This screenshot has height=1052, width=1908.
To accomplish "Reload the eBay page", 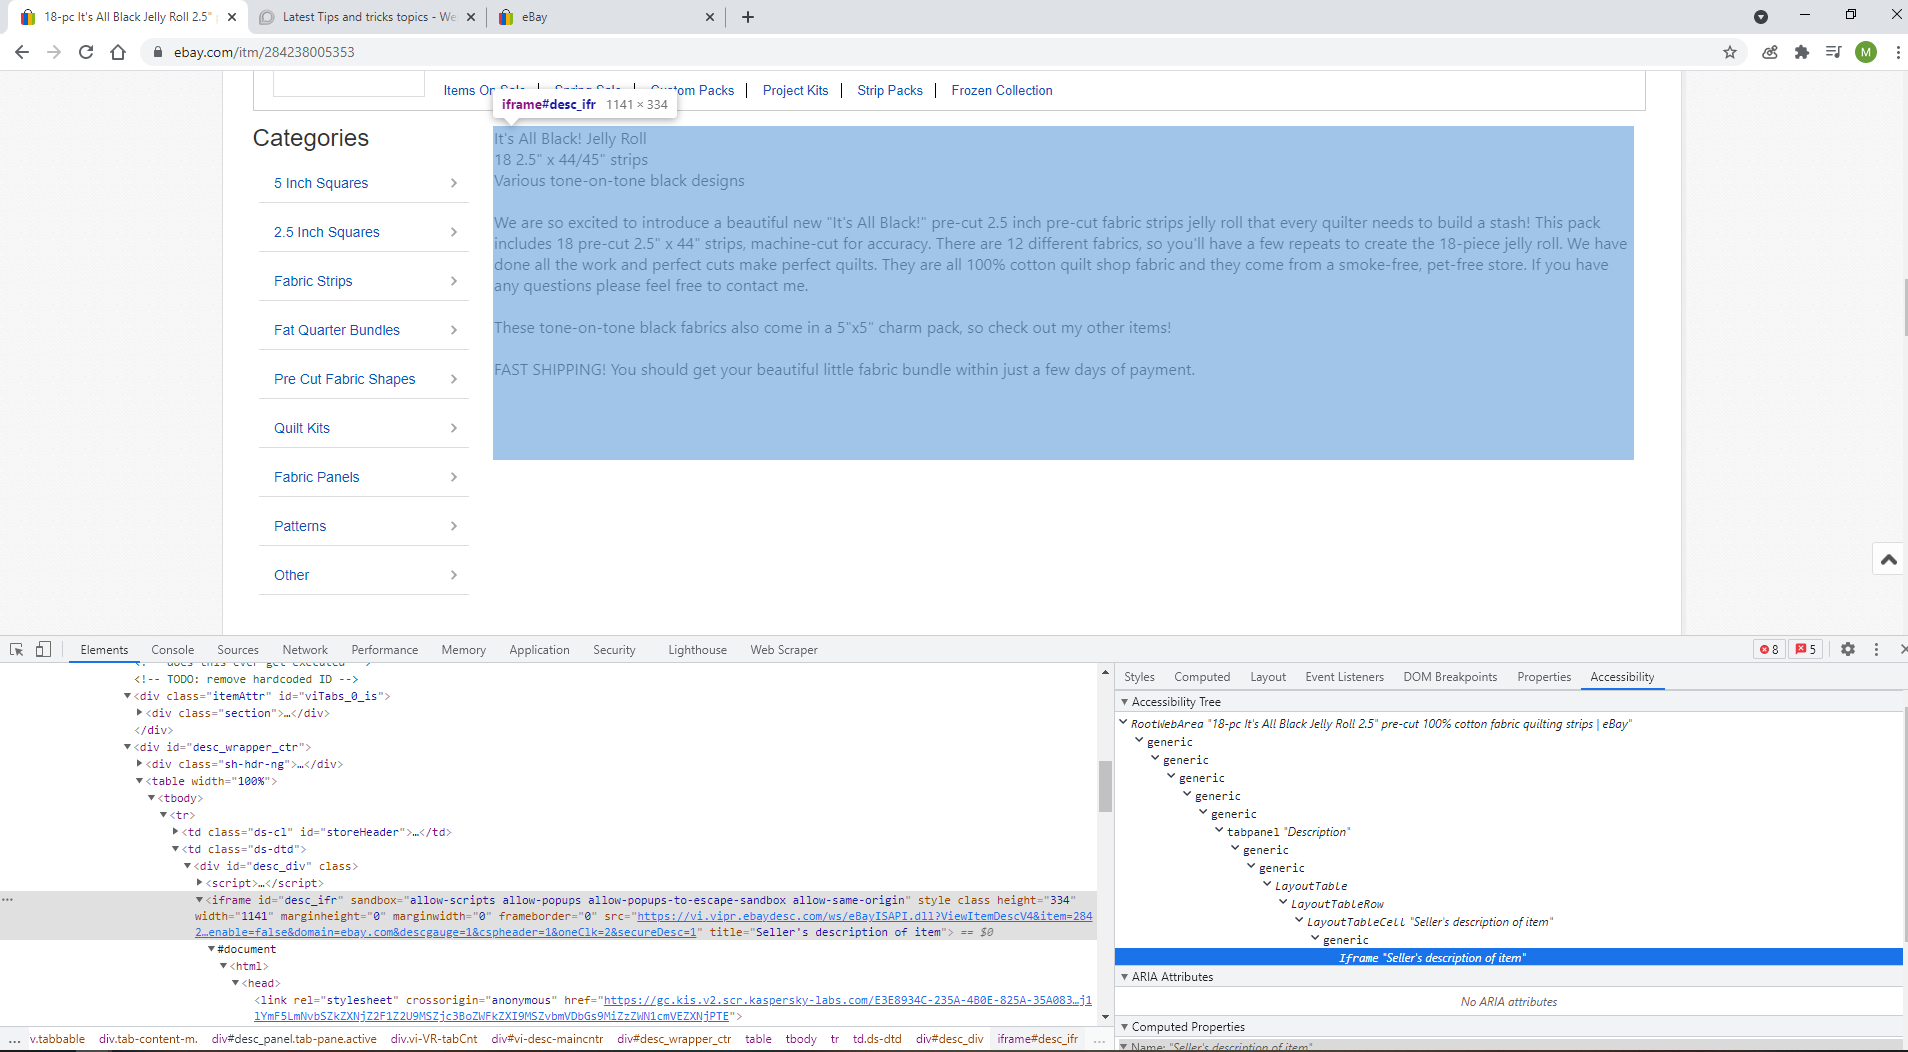I will coord(86,52).
